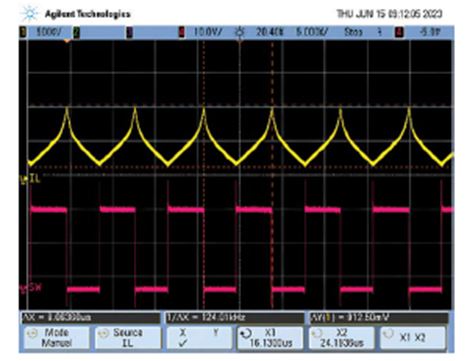
Task: Click the sun-shaped delay icon in status bar
Action: tap(239, 32)
